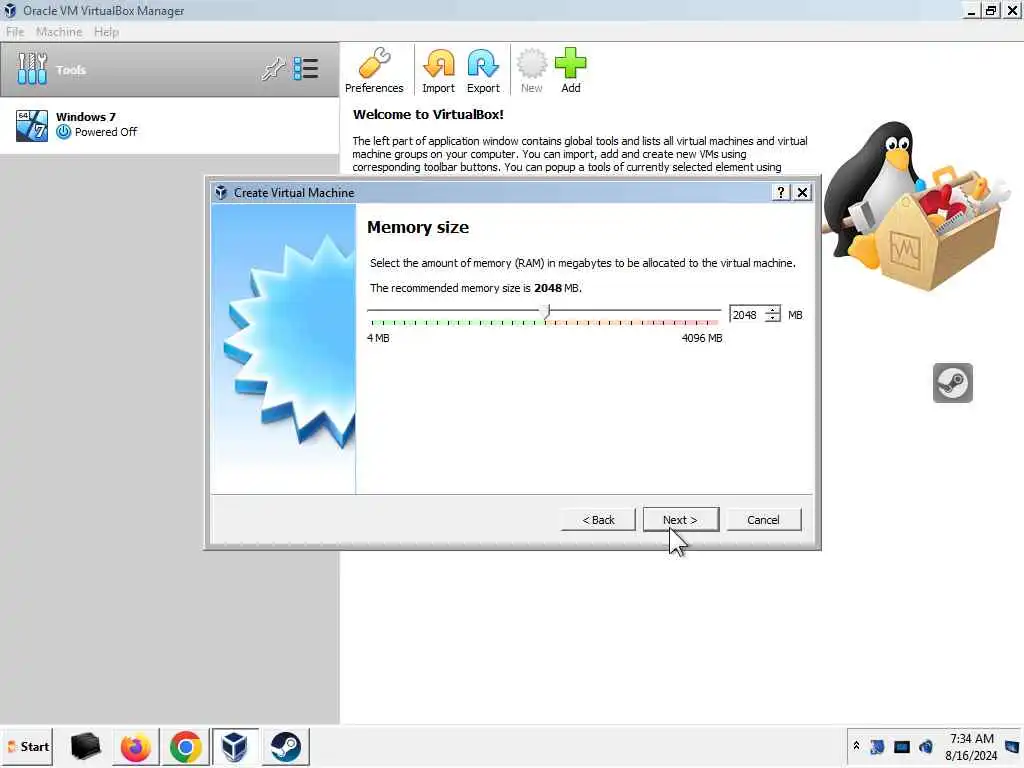
Task: Open the Machine menu
Action: (59, 32)
